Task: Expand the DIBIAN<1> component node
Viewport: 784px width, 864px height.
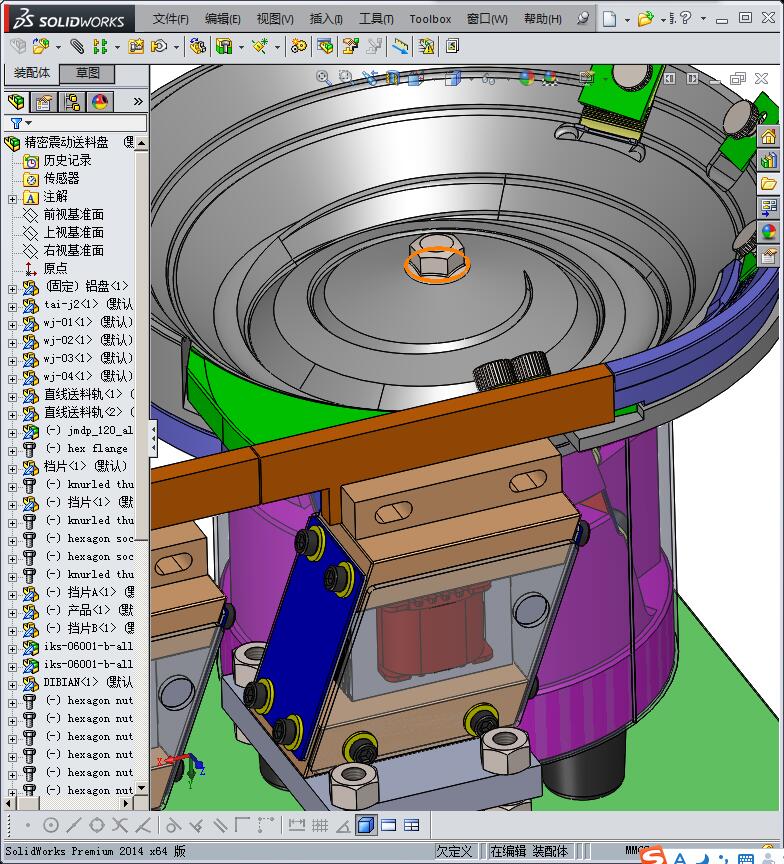Action: pos(13,685)
